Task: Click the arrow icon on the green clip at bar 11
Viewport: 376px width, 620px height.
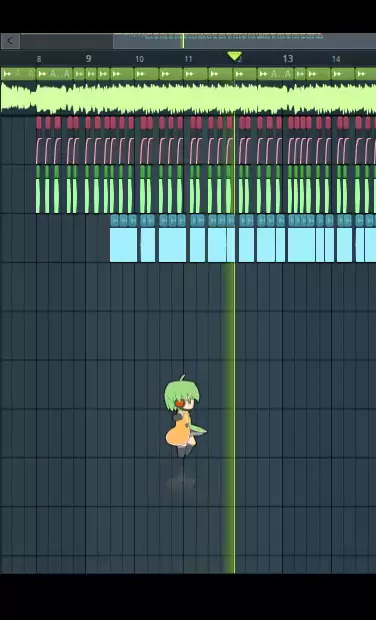Action: [190, 74]
